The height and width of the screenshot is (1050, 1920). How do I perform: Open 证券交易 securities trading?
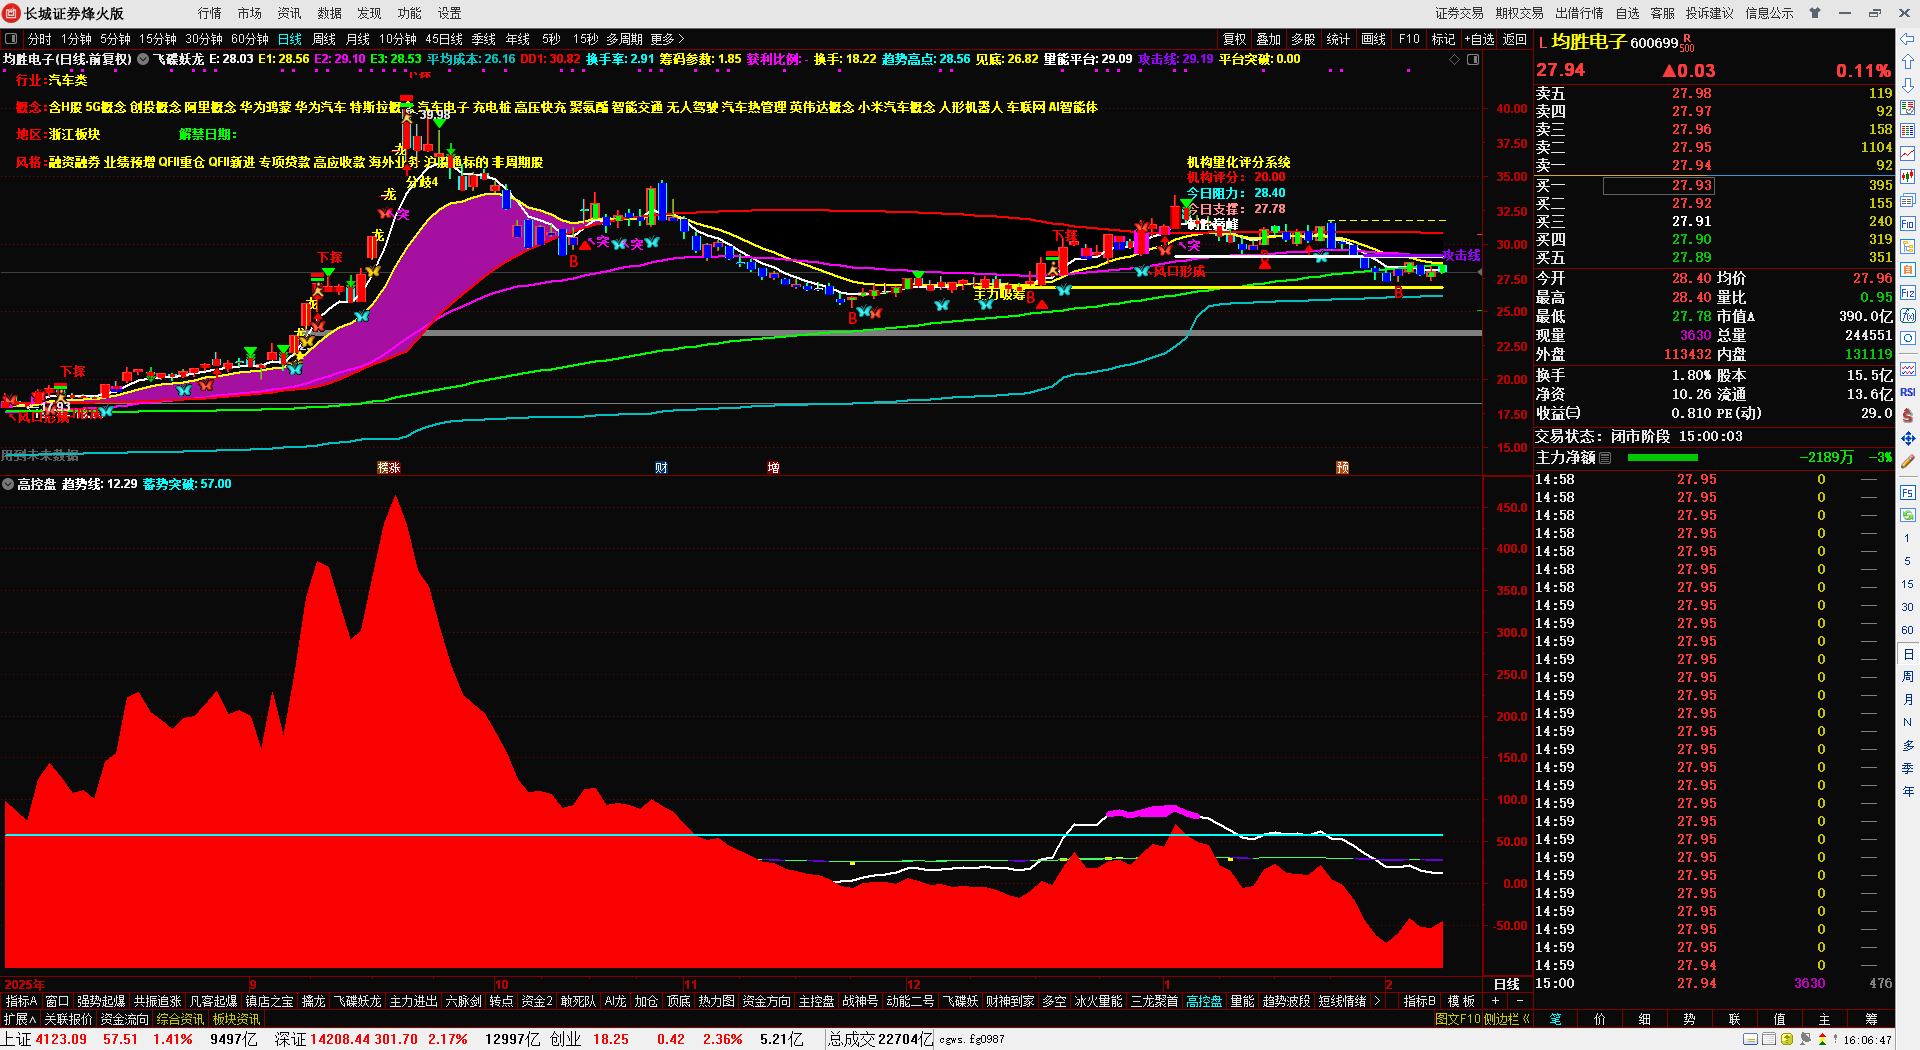tap(1459, 13)
